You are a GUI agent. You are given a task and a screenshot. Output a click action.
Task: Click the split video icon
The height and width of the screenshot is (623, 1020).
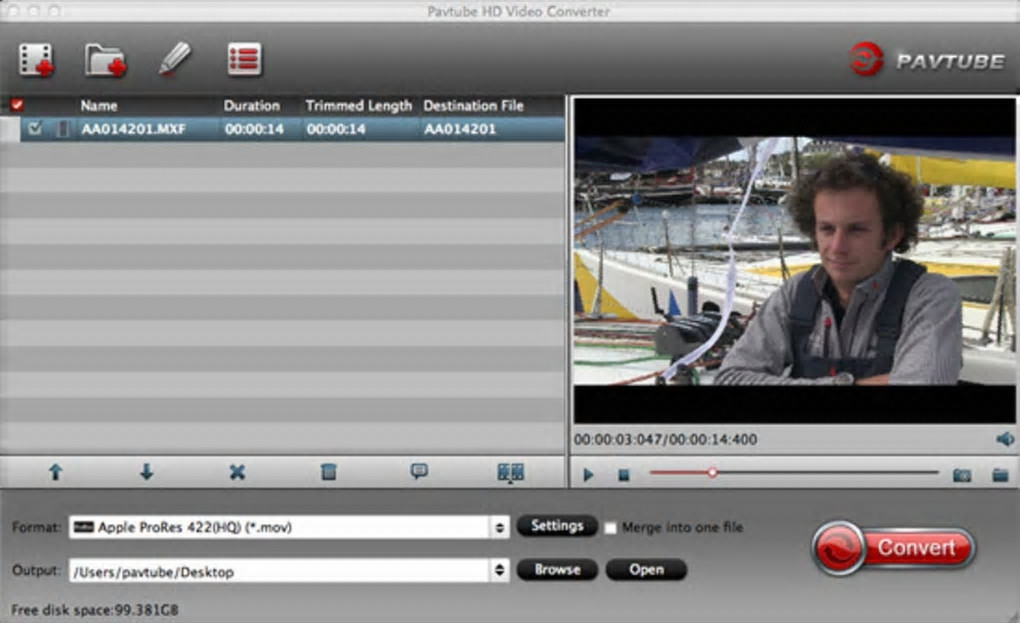(510, 473)
